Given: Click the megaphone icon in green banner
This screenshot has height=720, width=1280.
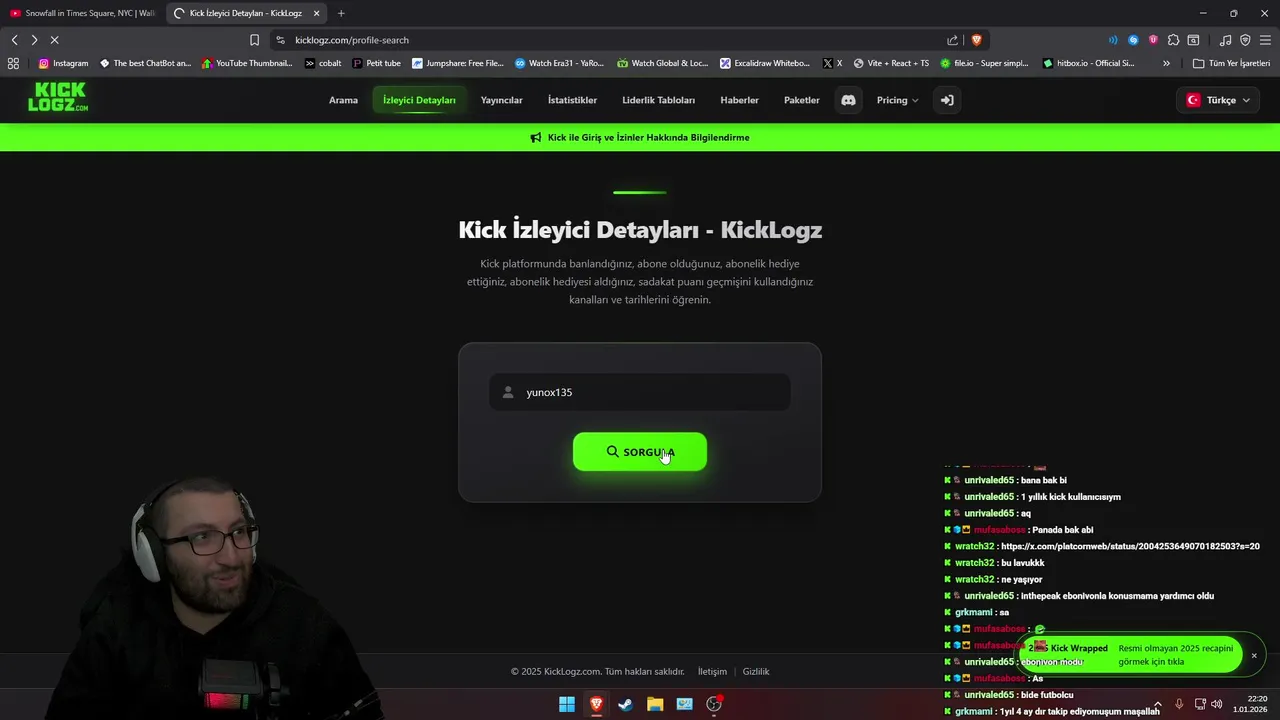Looking at the screenshot, I should 536,138.
